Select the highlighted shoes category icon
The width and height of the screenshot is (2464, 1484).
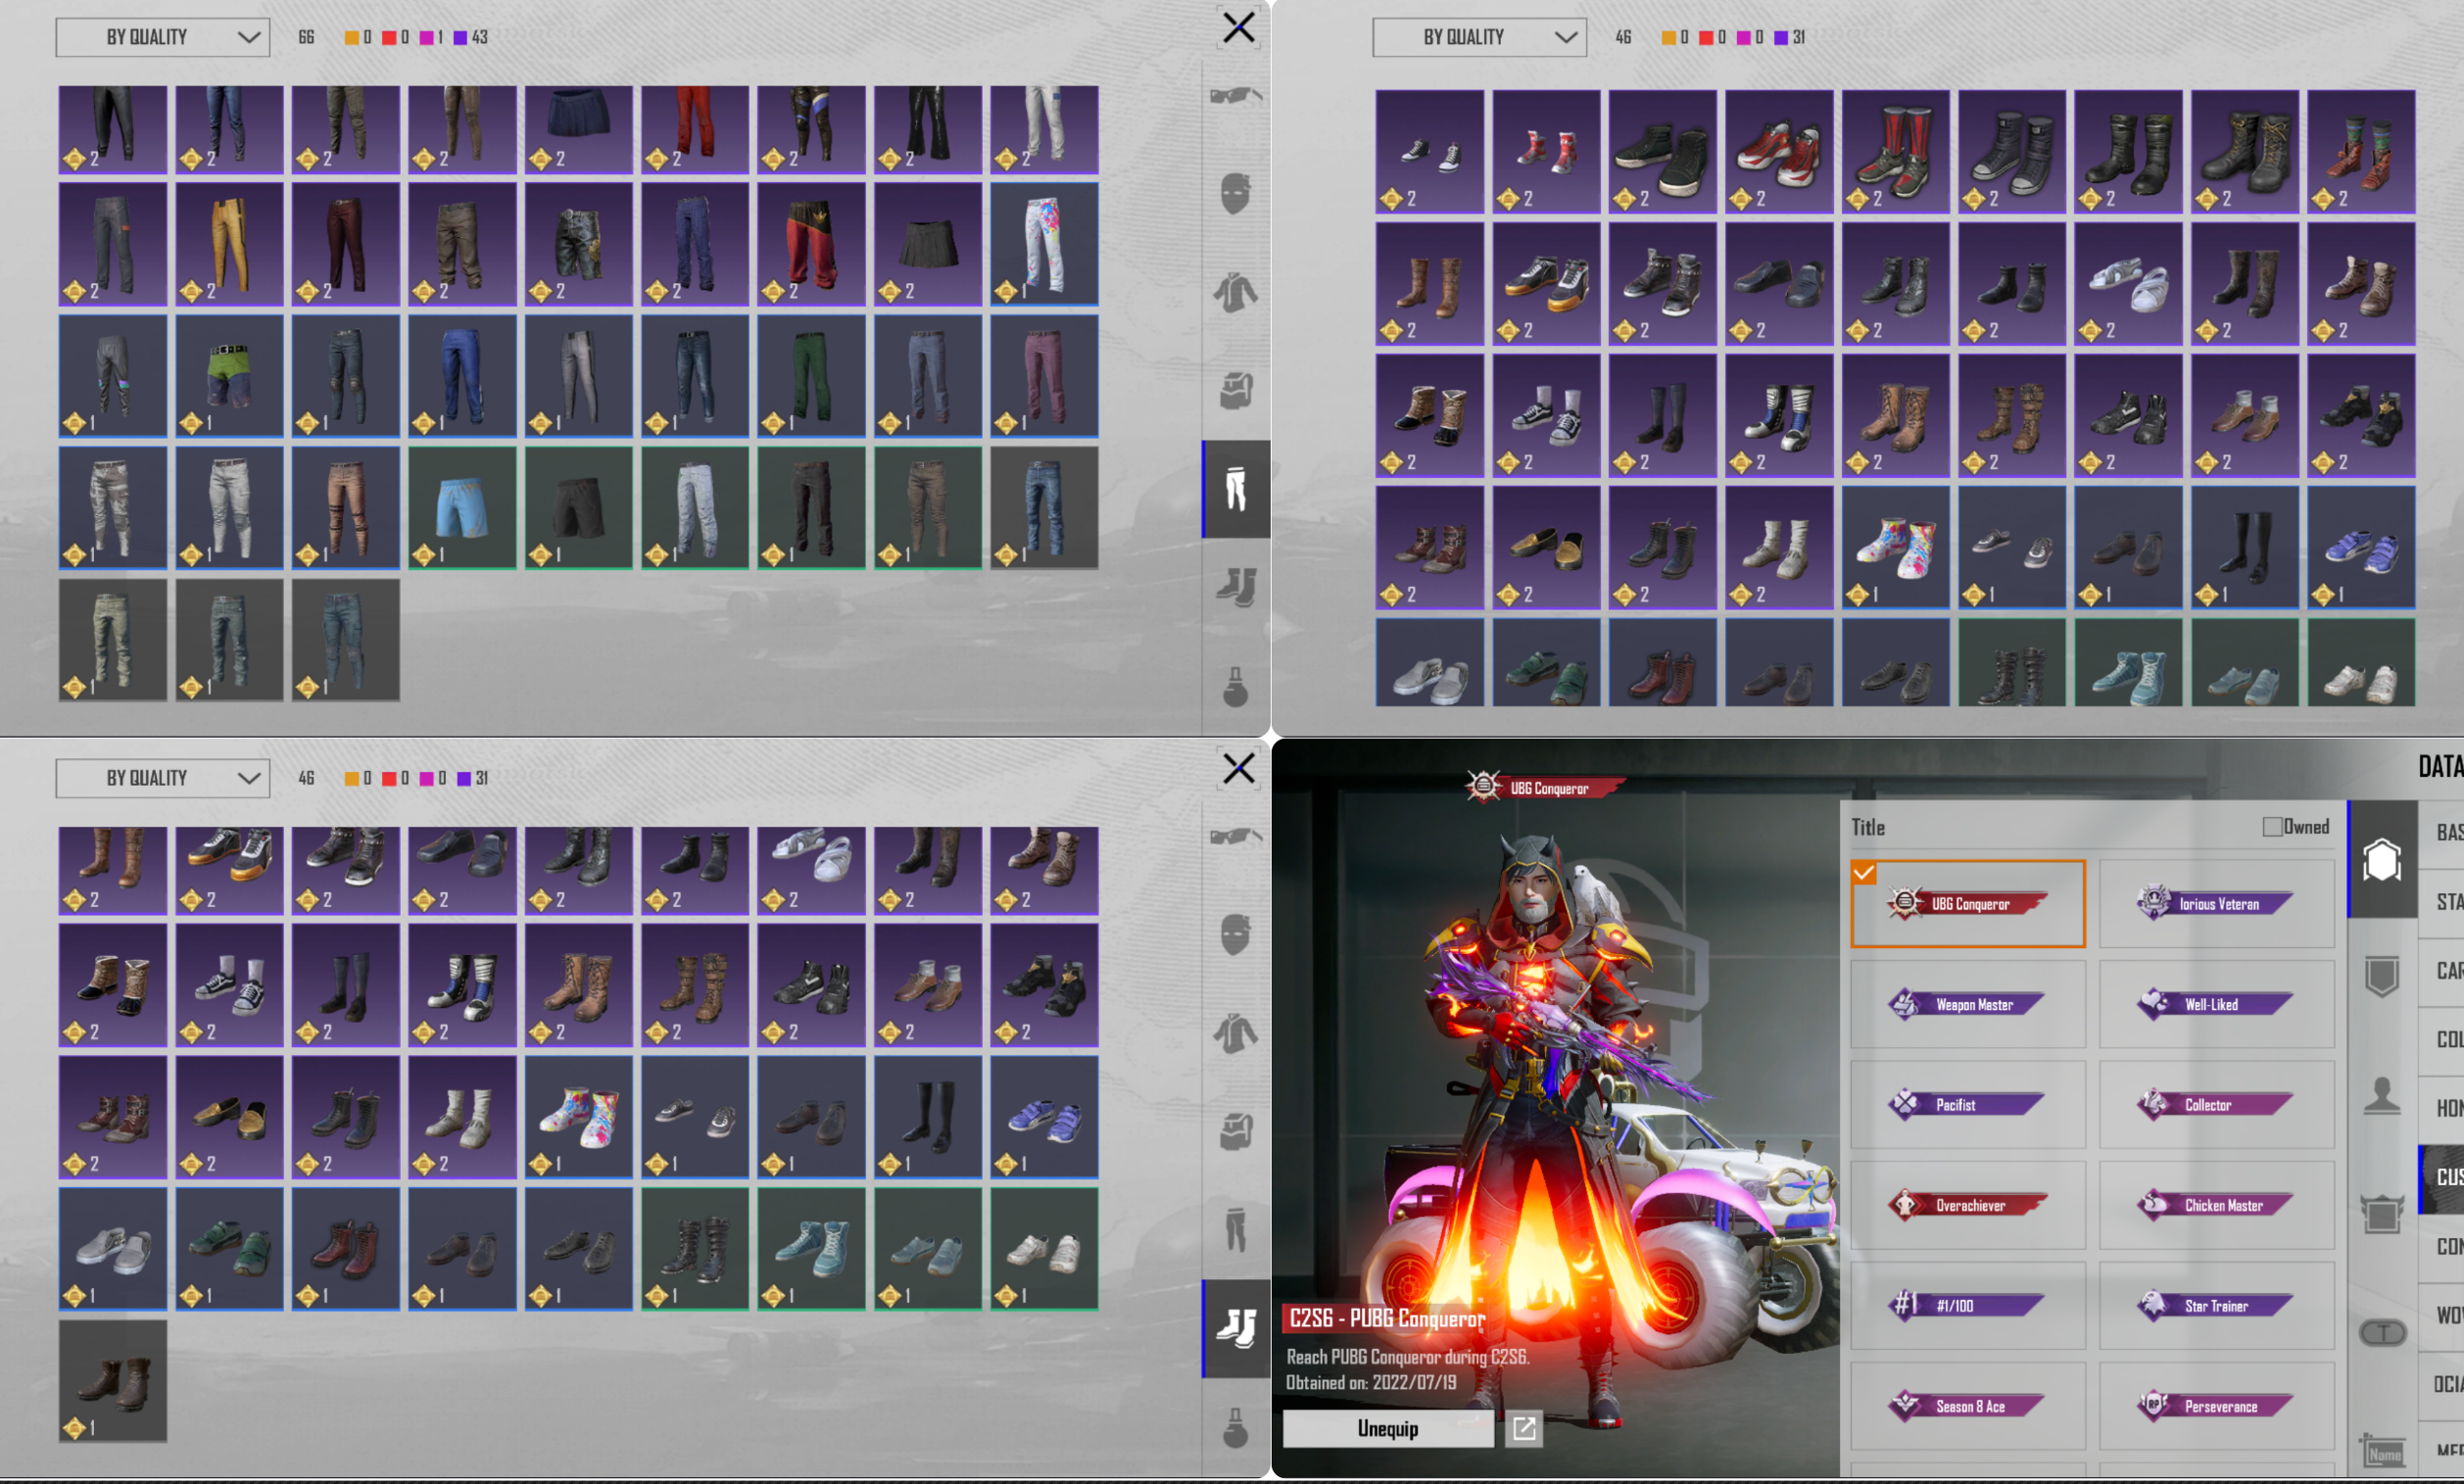1236,1329
